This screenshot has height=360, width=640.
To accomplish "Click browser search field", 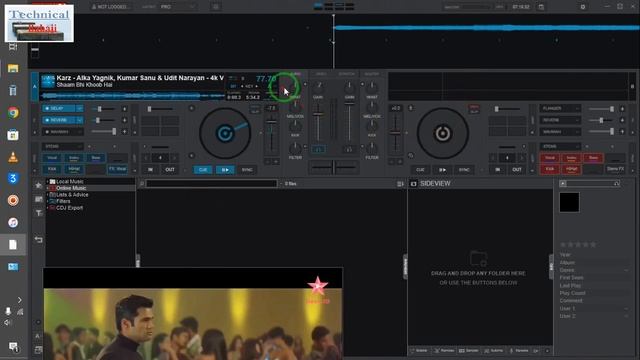I will [211, 184].
